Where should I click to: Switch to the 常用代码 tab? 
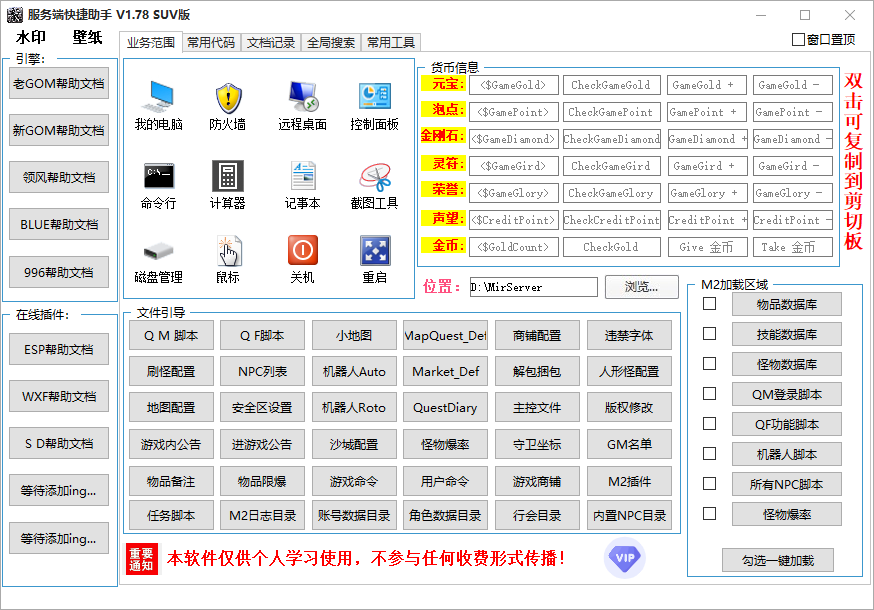210,42
